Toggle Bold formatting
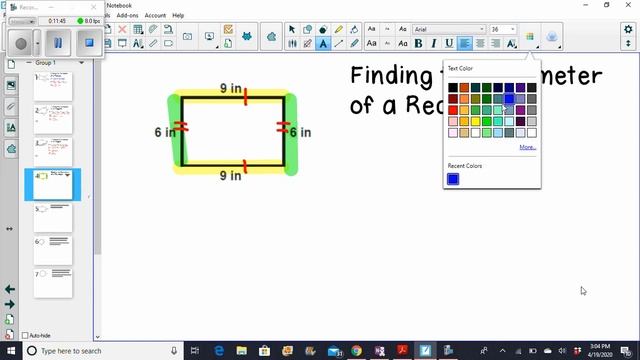 point(418,43)
